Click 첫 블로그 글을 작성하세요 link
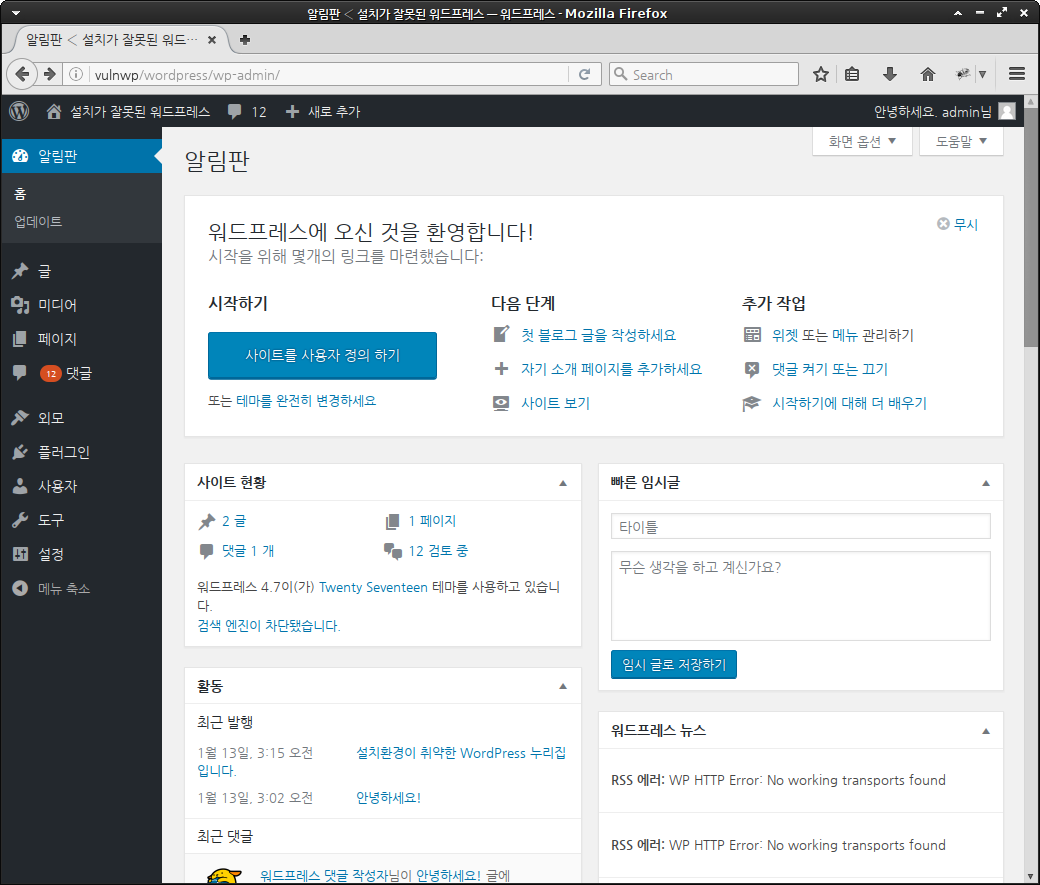This screenshot has height=885, width=1040. pos(598,335)
